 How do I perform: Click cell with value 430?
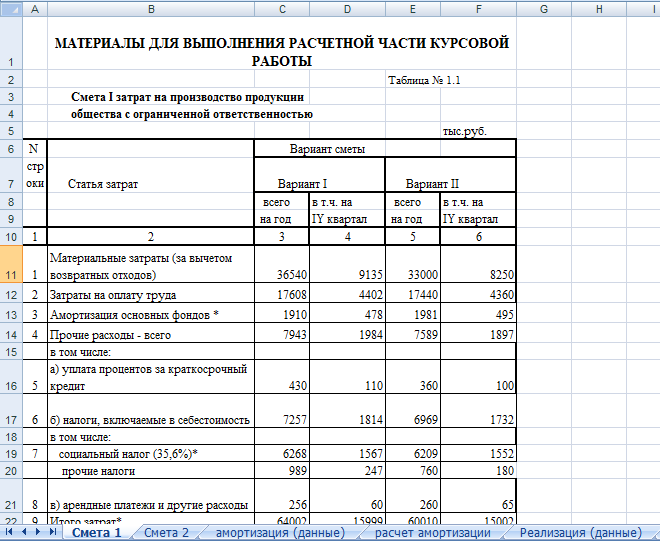pos(282,377)
